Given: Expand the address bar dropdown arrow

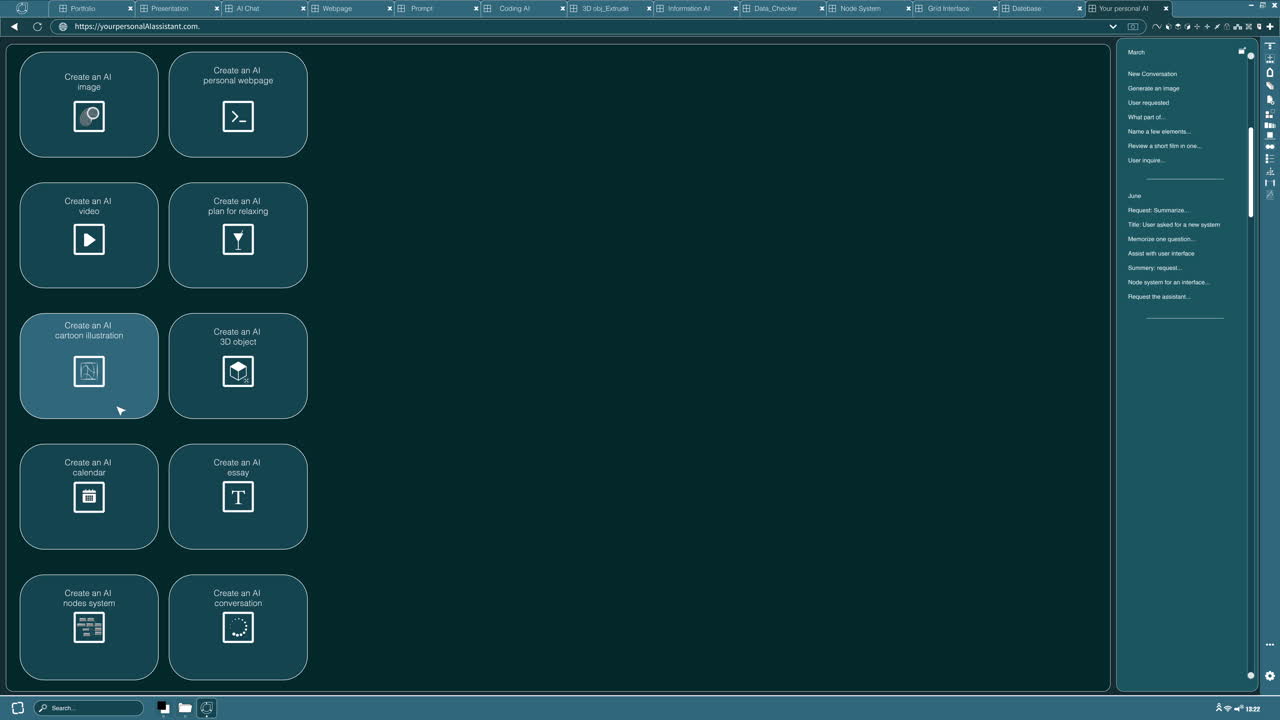Looking at the screenshot, I should [x=1113, y=27].
